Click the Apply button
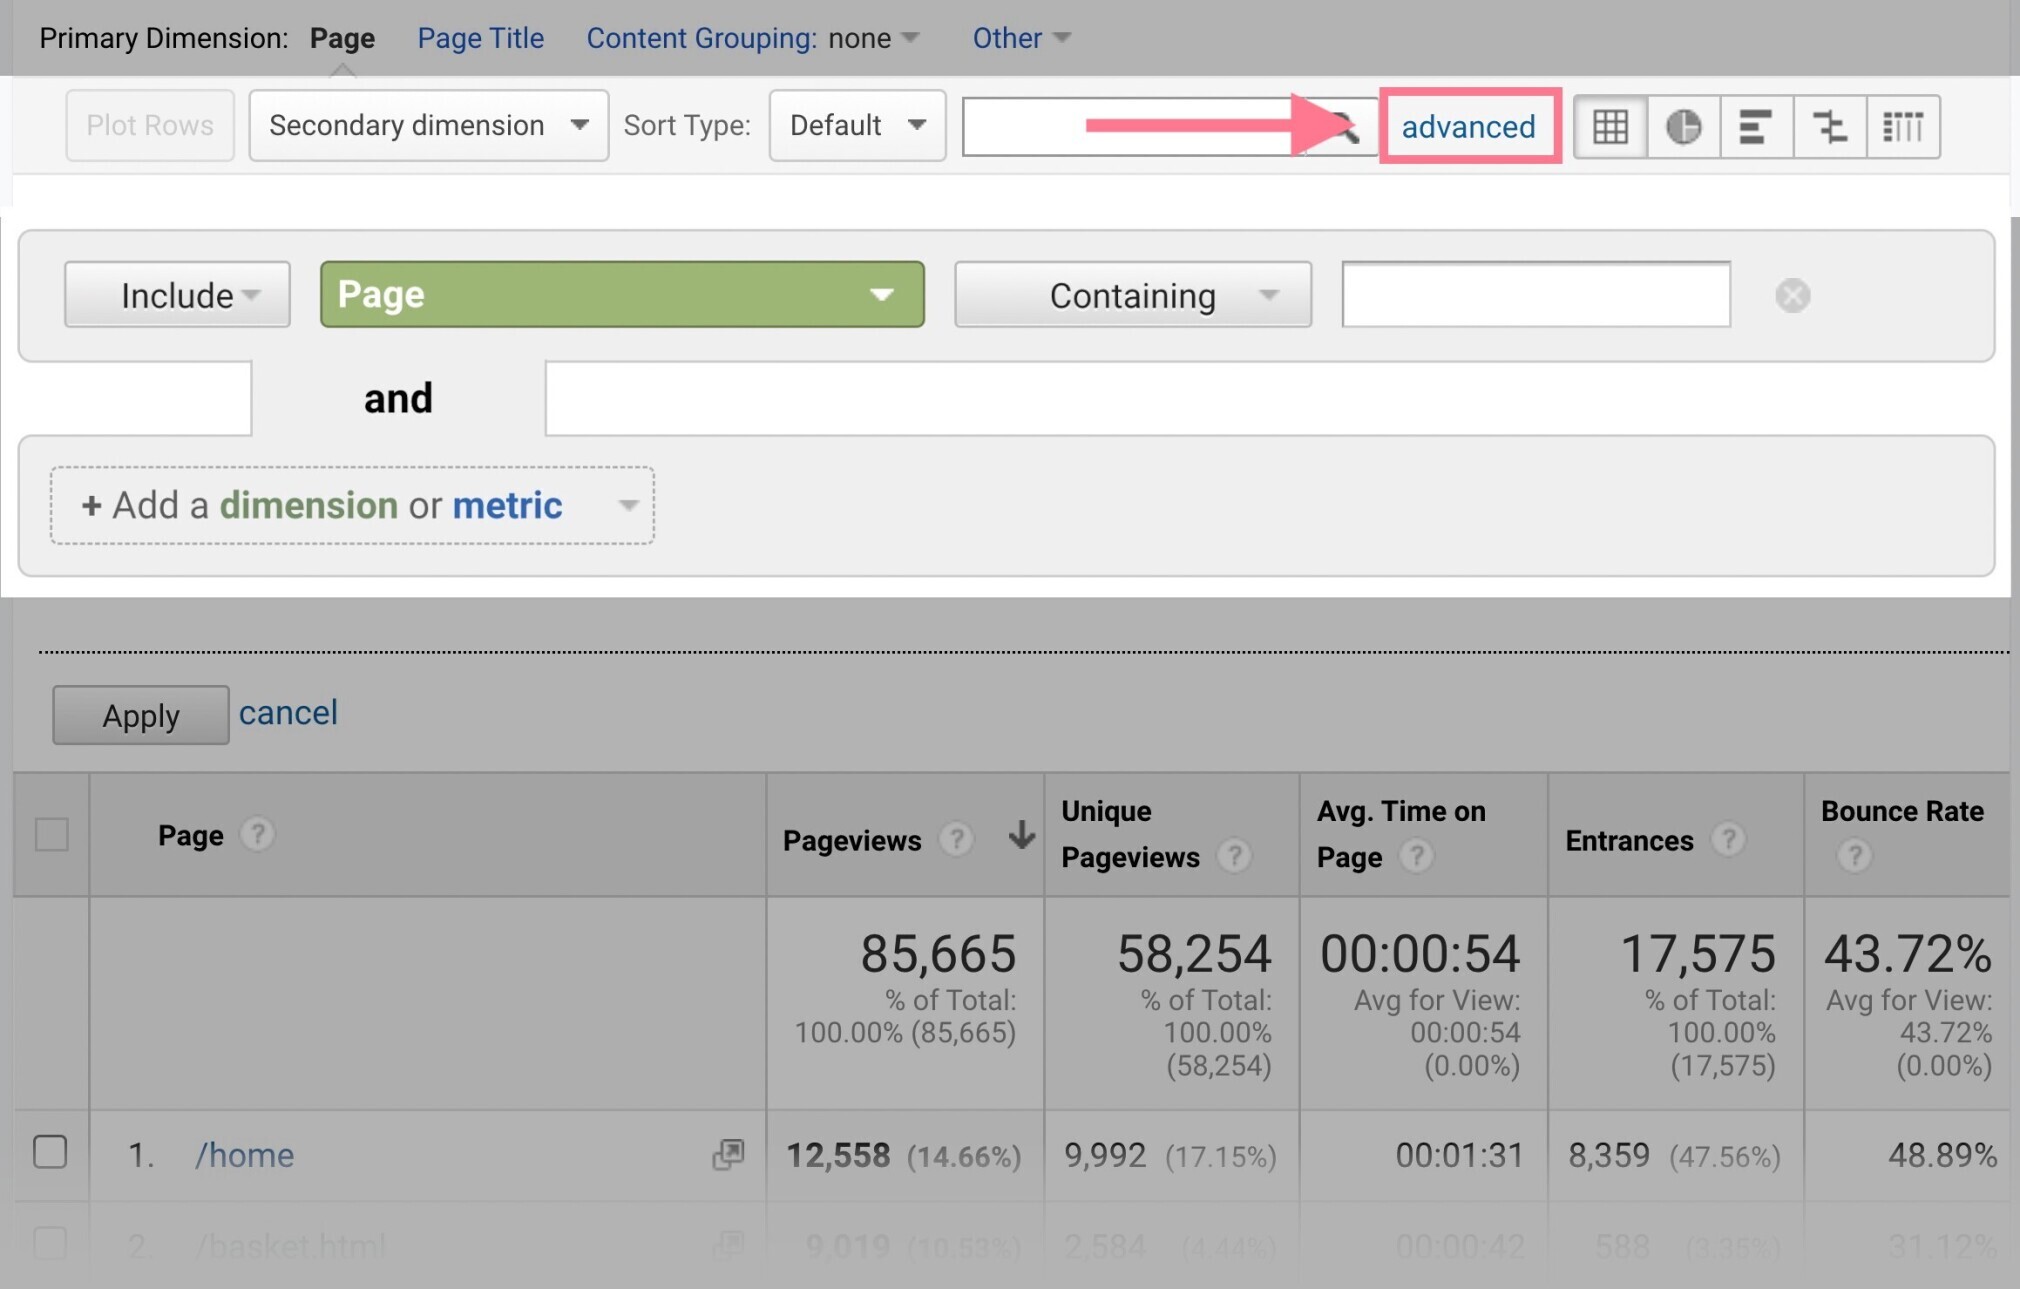2020x1289 pixels. tap(141, 714)
